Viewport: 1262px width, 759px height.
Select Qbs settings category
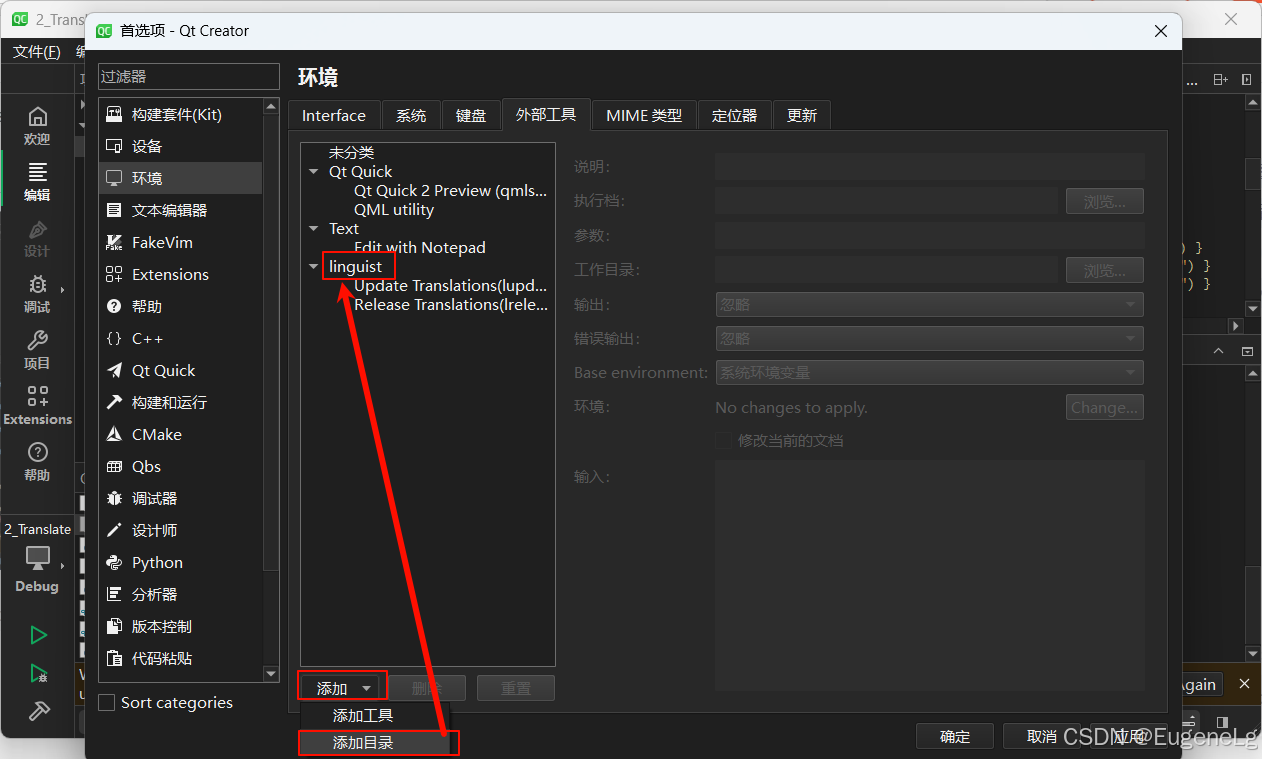[181, 466]
